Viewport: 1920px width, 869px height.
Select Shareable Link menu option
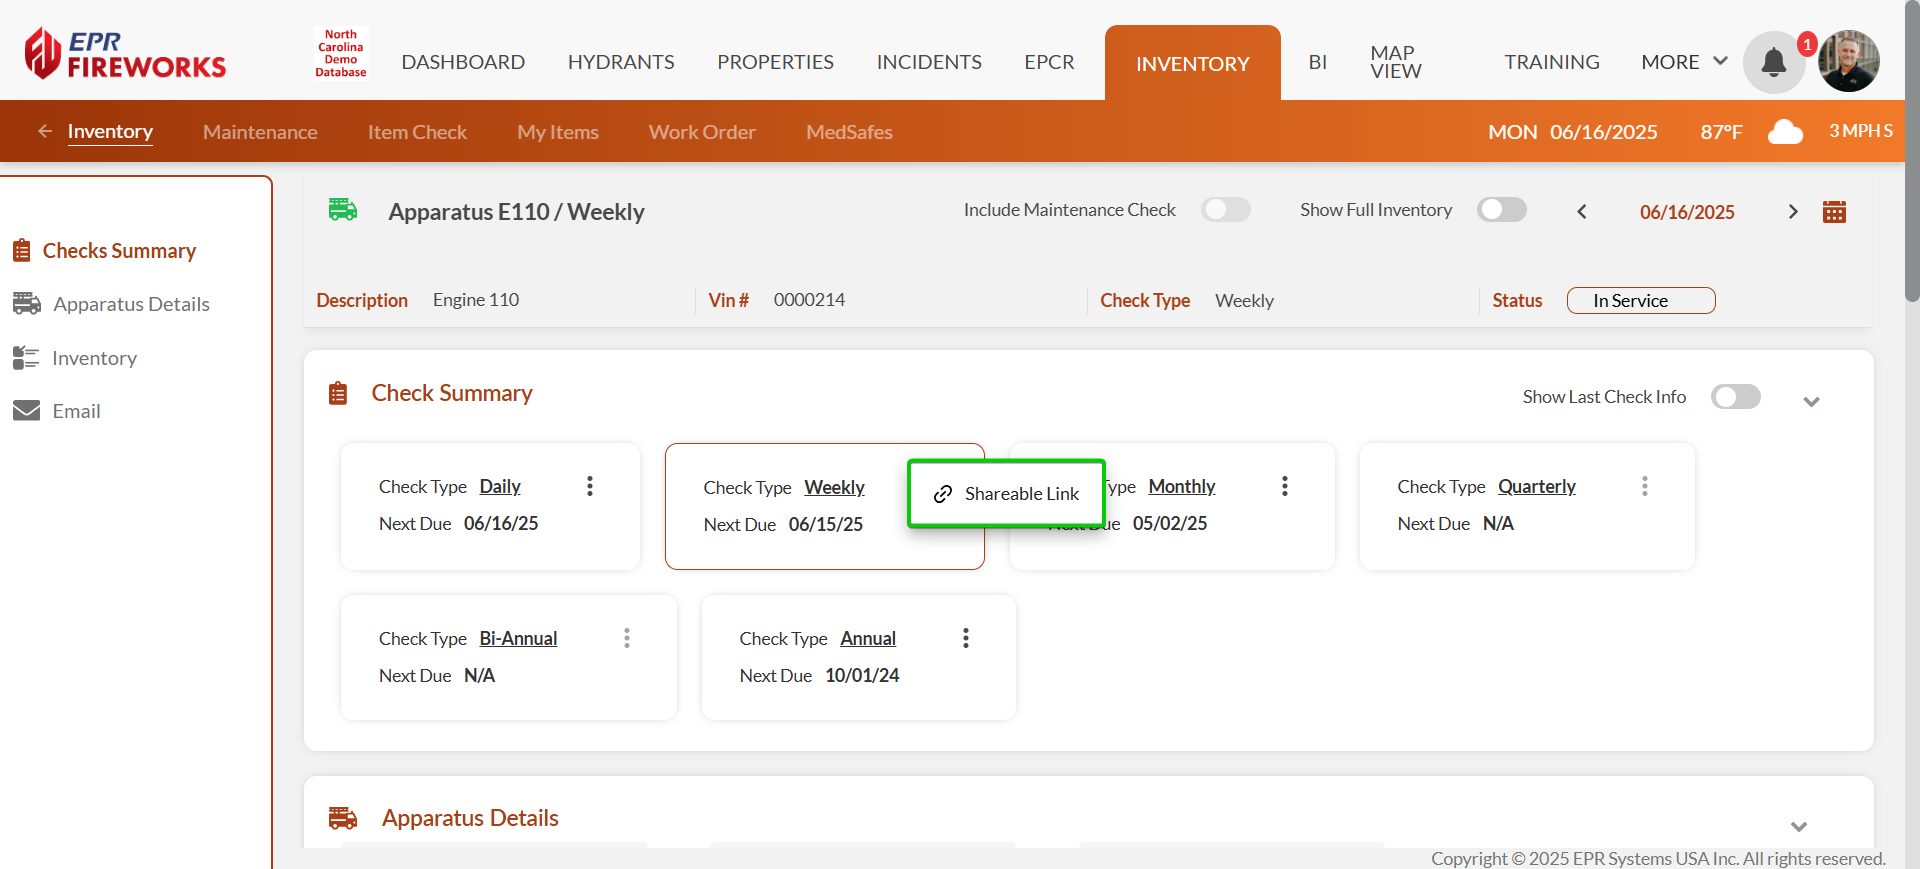1007,494
